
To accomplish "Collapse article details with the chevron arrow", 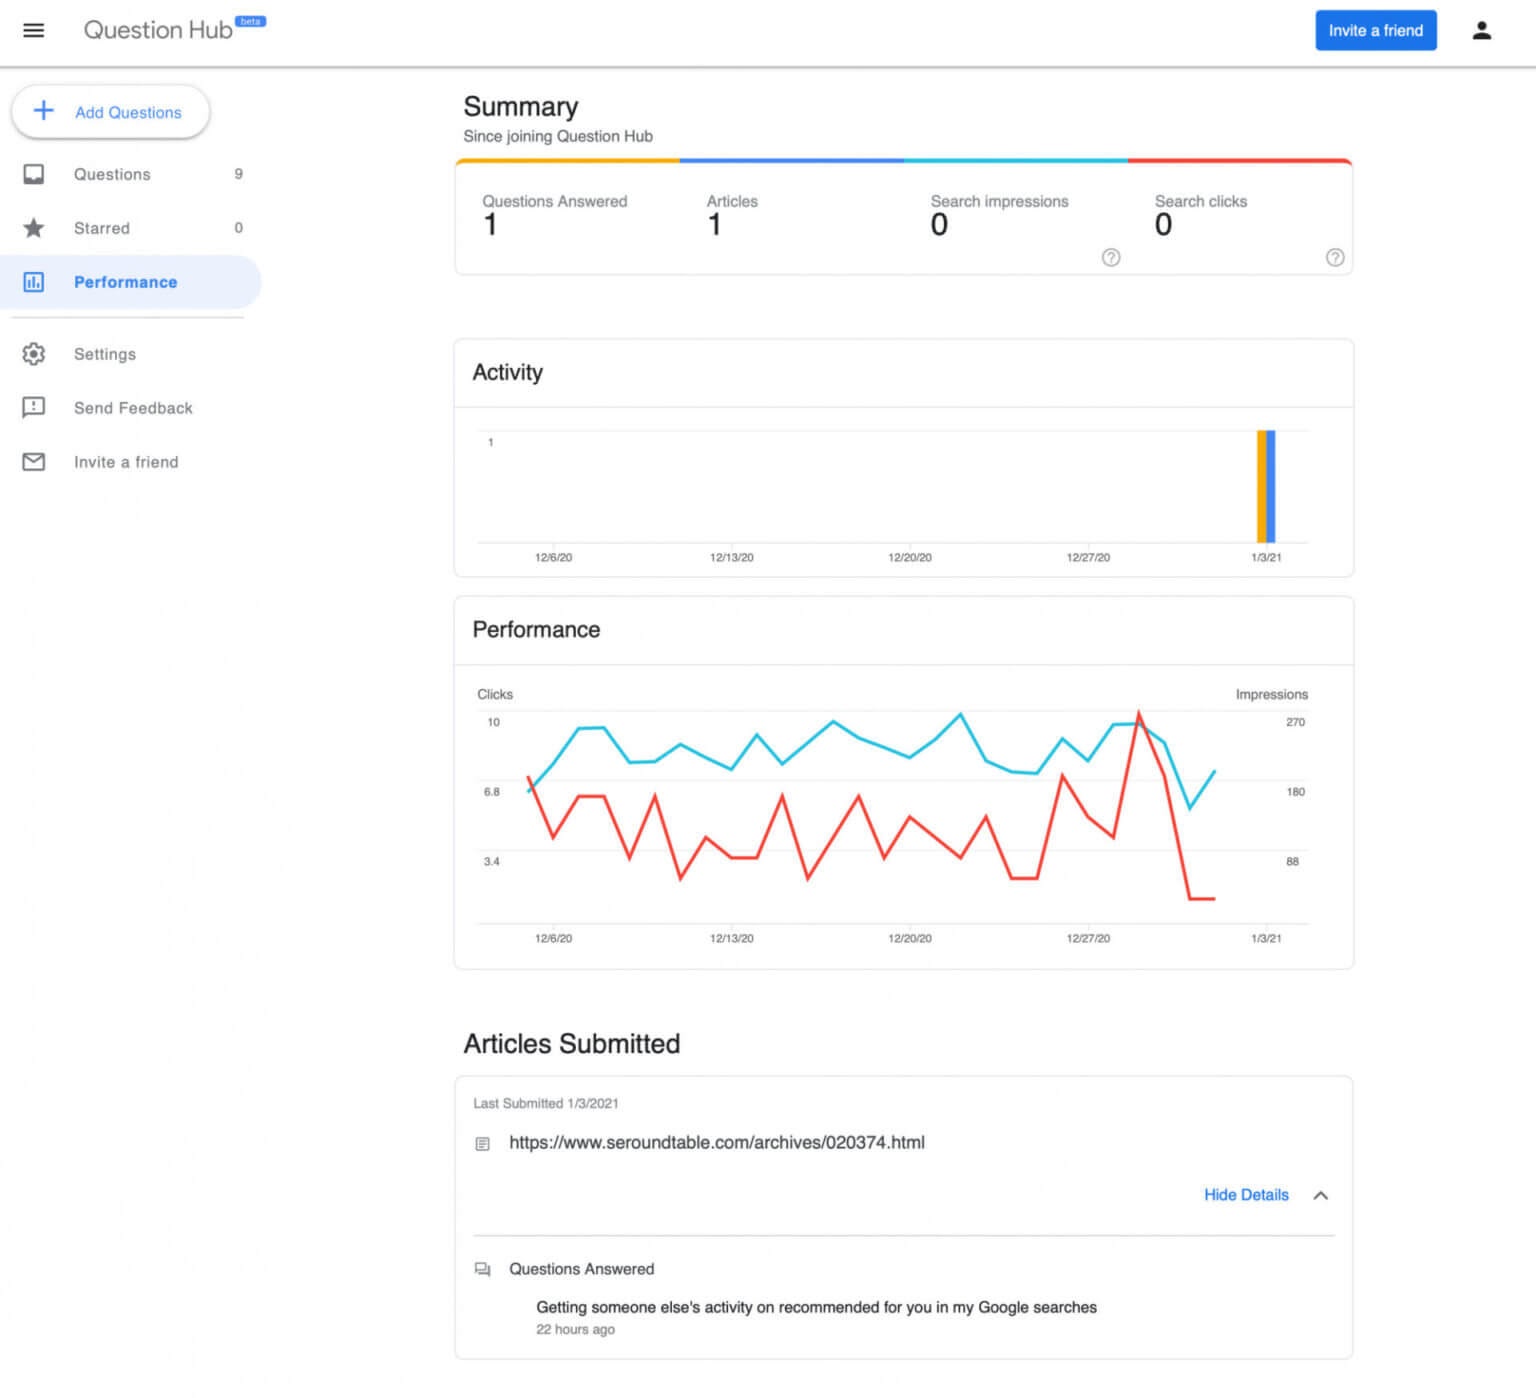I will coord(1320,1196).
